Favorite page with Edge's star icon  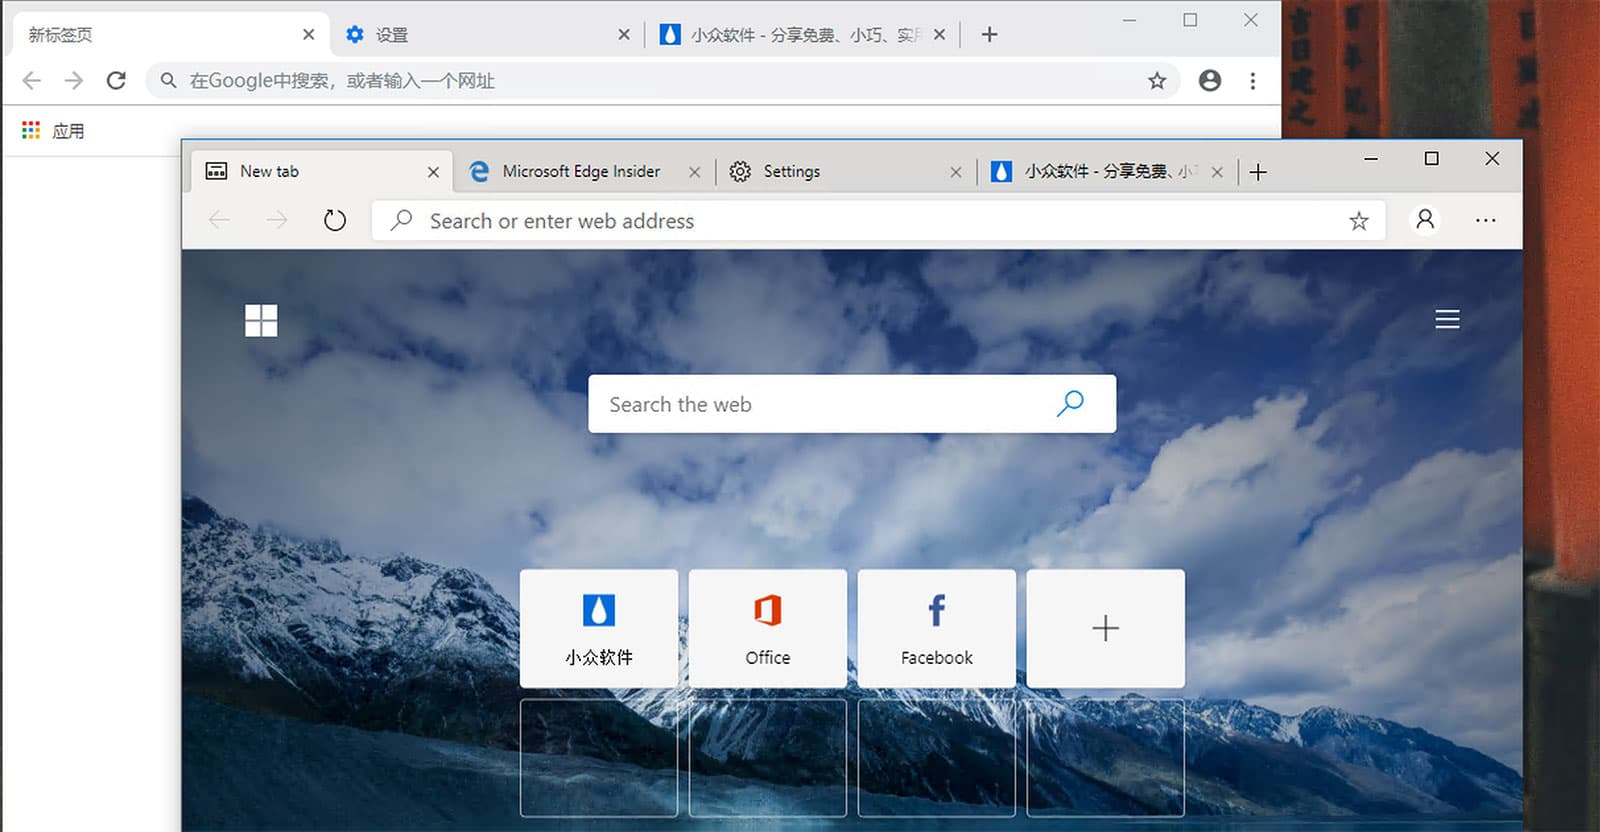[x=1358, y=221]
